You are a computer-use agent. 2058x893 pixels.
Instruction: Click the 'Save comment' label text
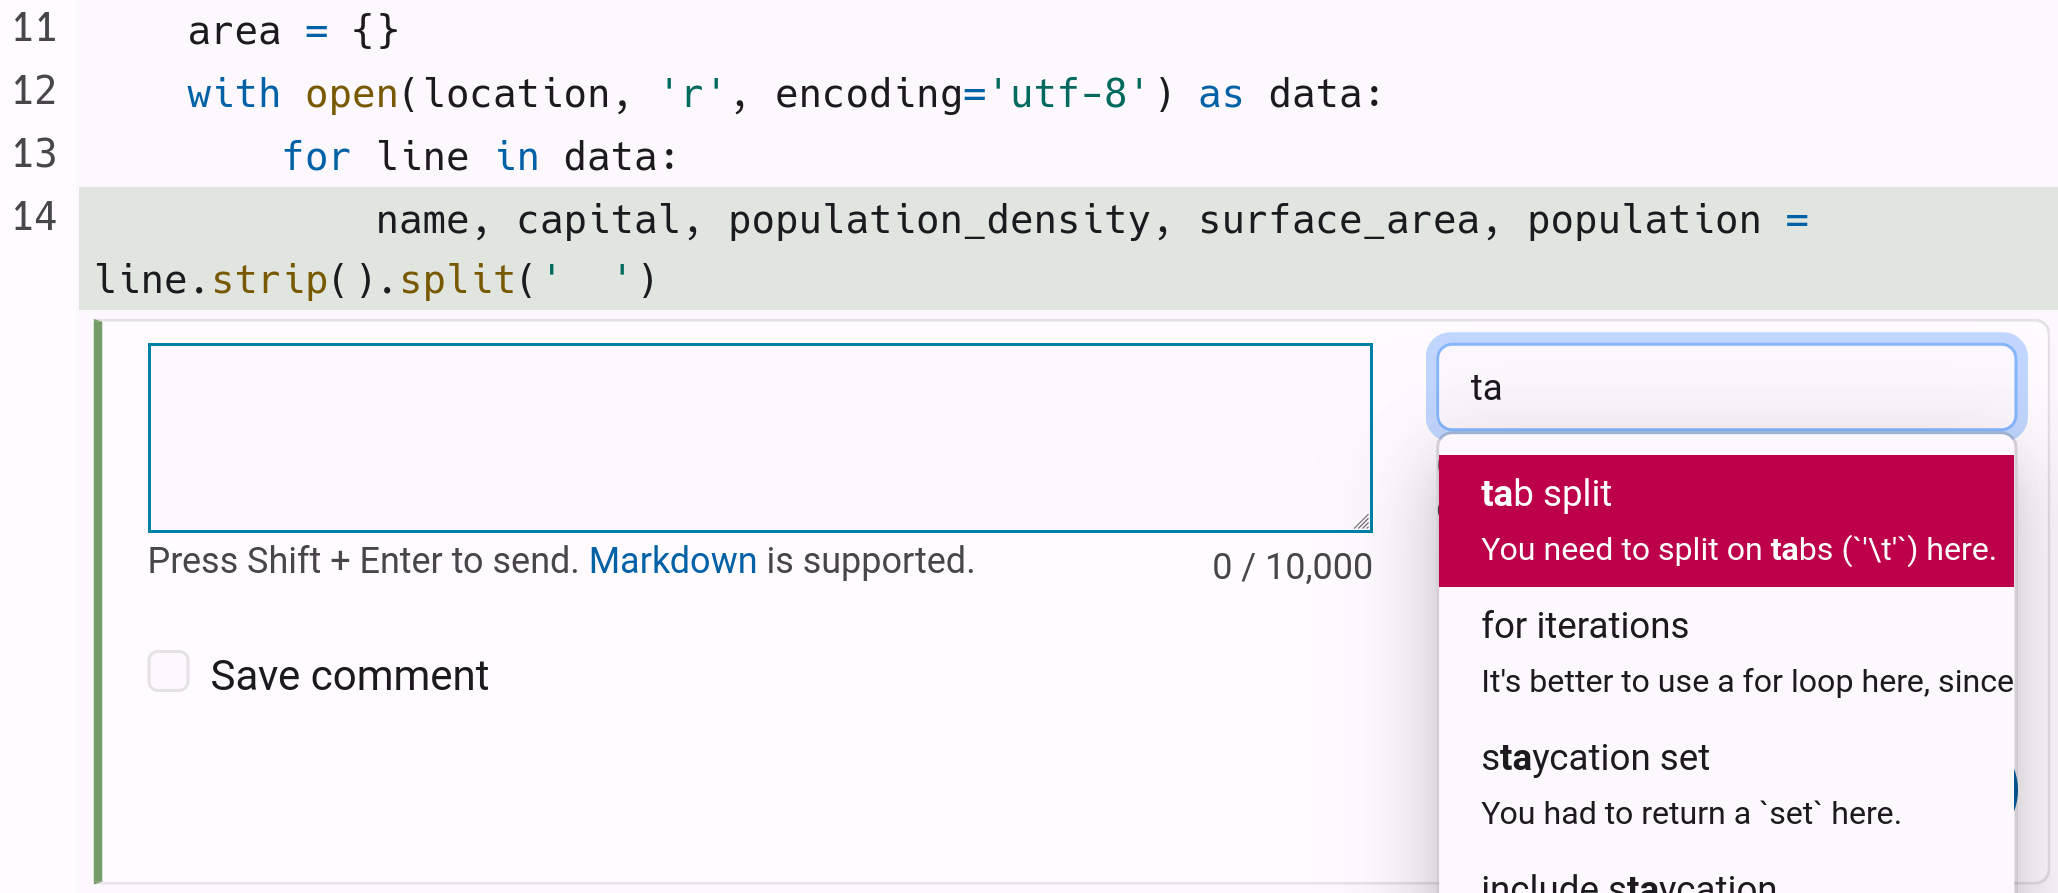[x=349, y=676]
